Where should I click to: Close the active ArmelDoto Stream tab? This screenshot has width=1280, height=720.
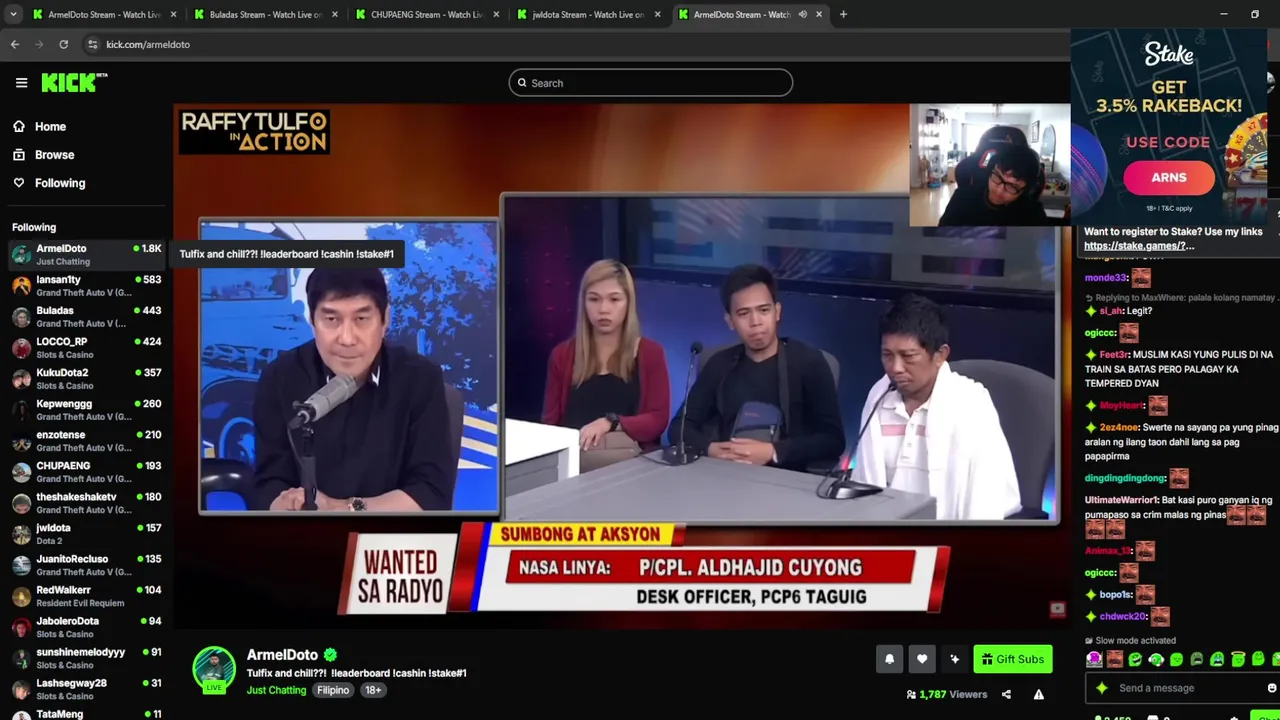819,15
